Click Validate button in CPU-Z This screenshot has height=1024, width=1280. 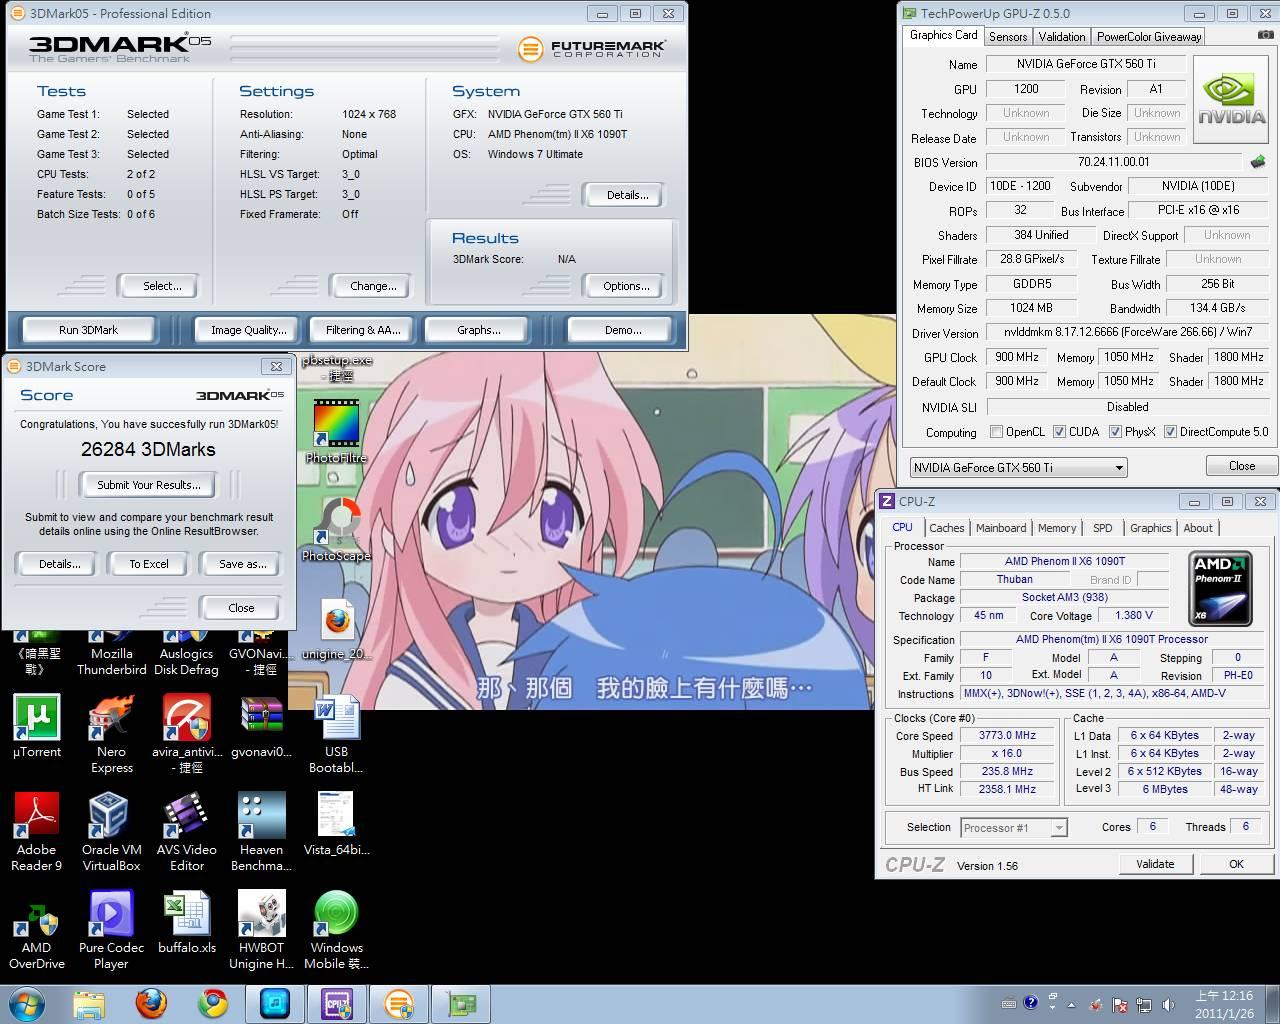(x=1155, y=864)
